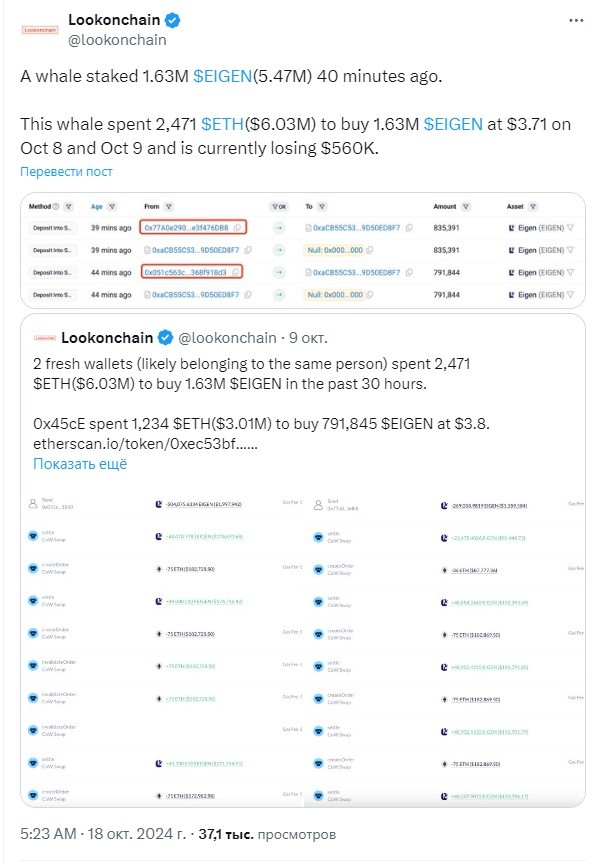Click the blue verified badge beside Lookonchain
Viewport: 600px width, 863px height.
point(173,20)
